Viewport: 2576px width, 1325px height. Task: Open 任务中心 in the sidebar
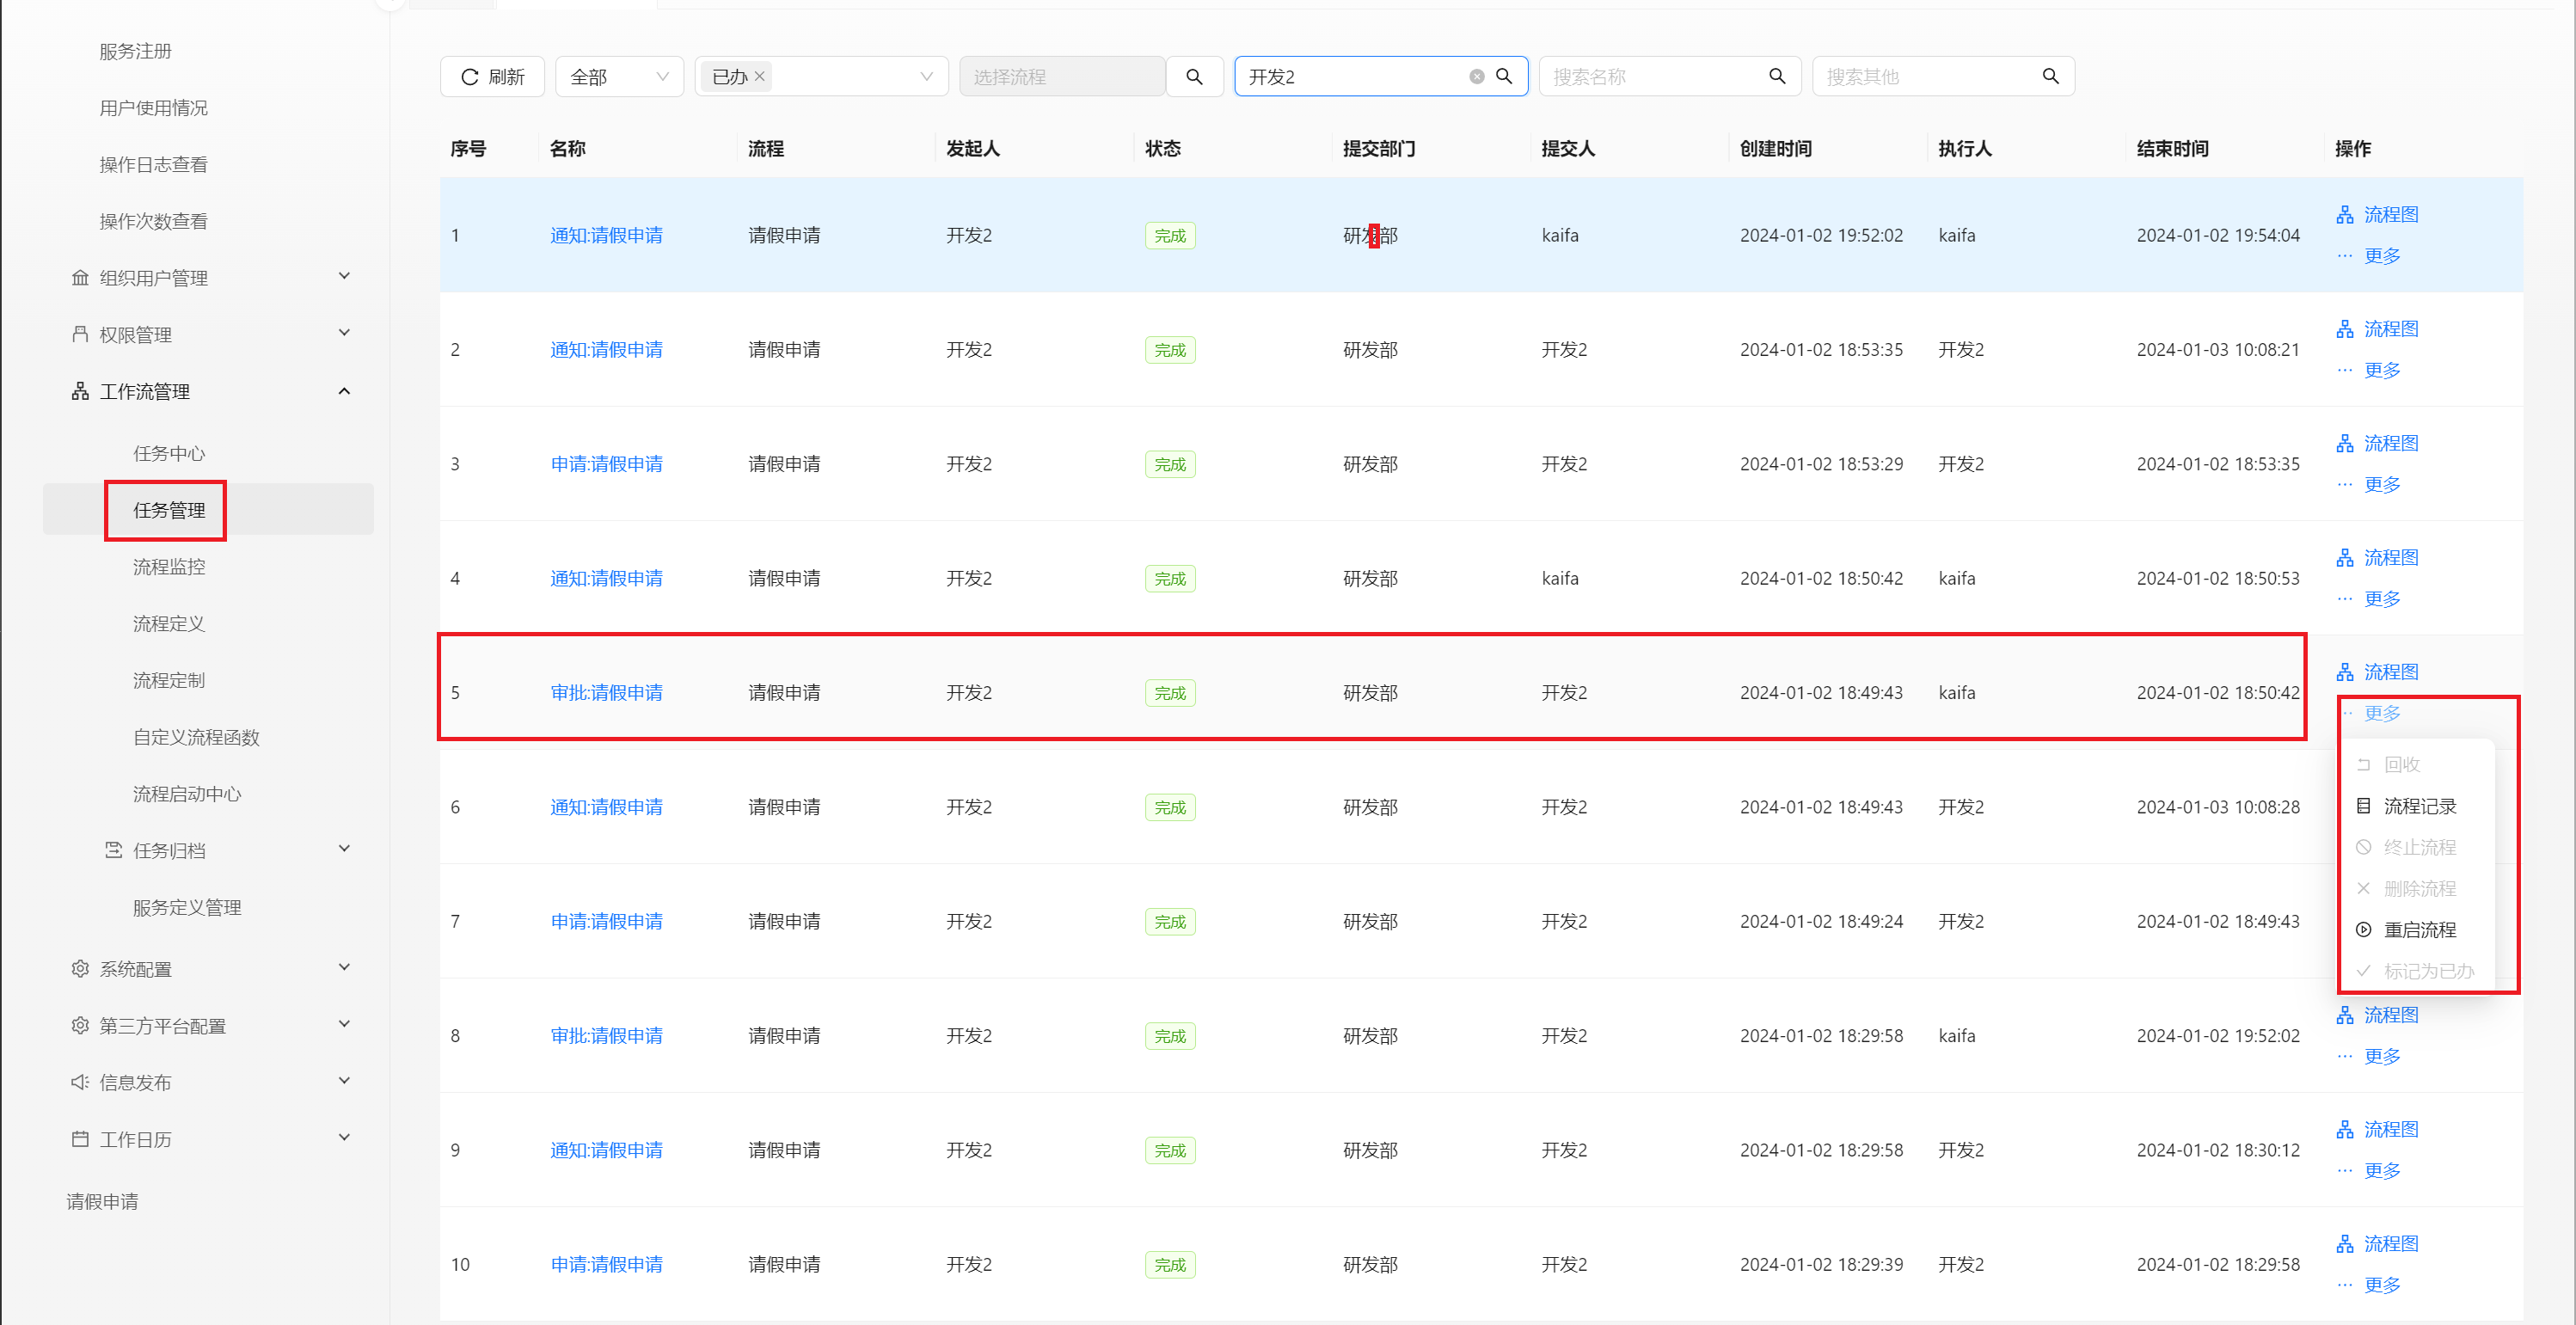tap(169, 454)
